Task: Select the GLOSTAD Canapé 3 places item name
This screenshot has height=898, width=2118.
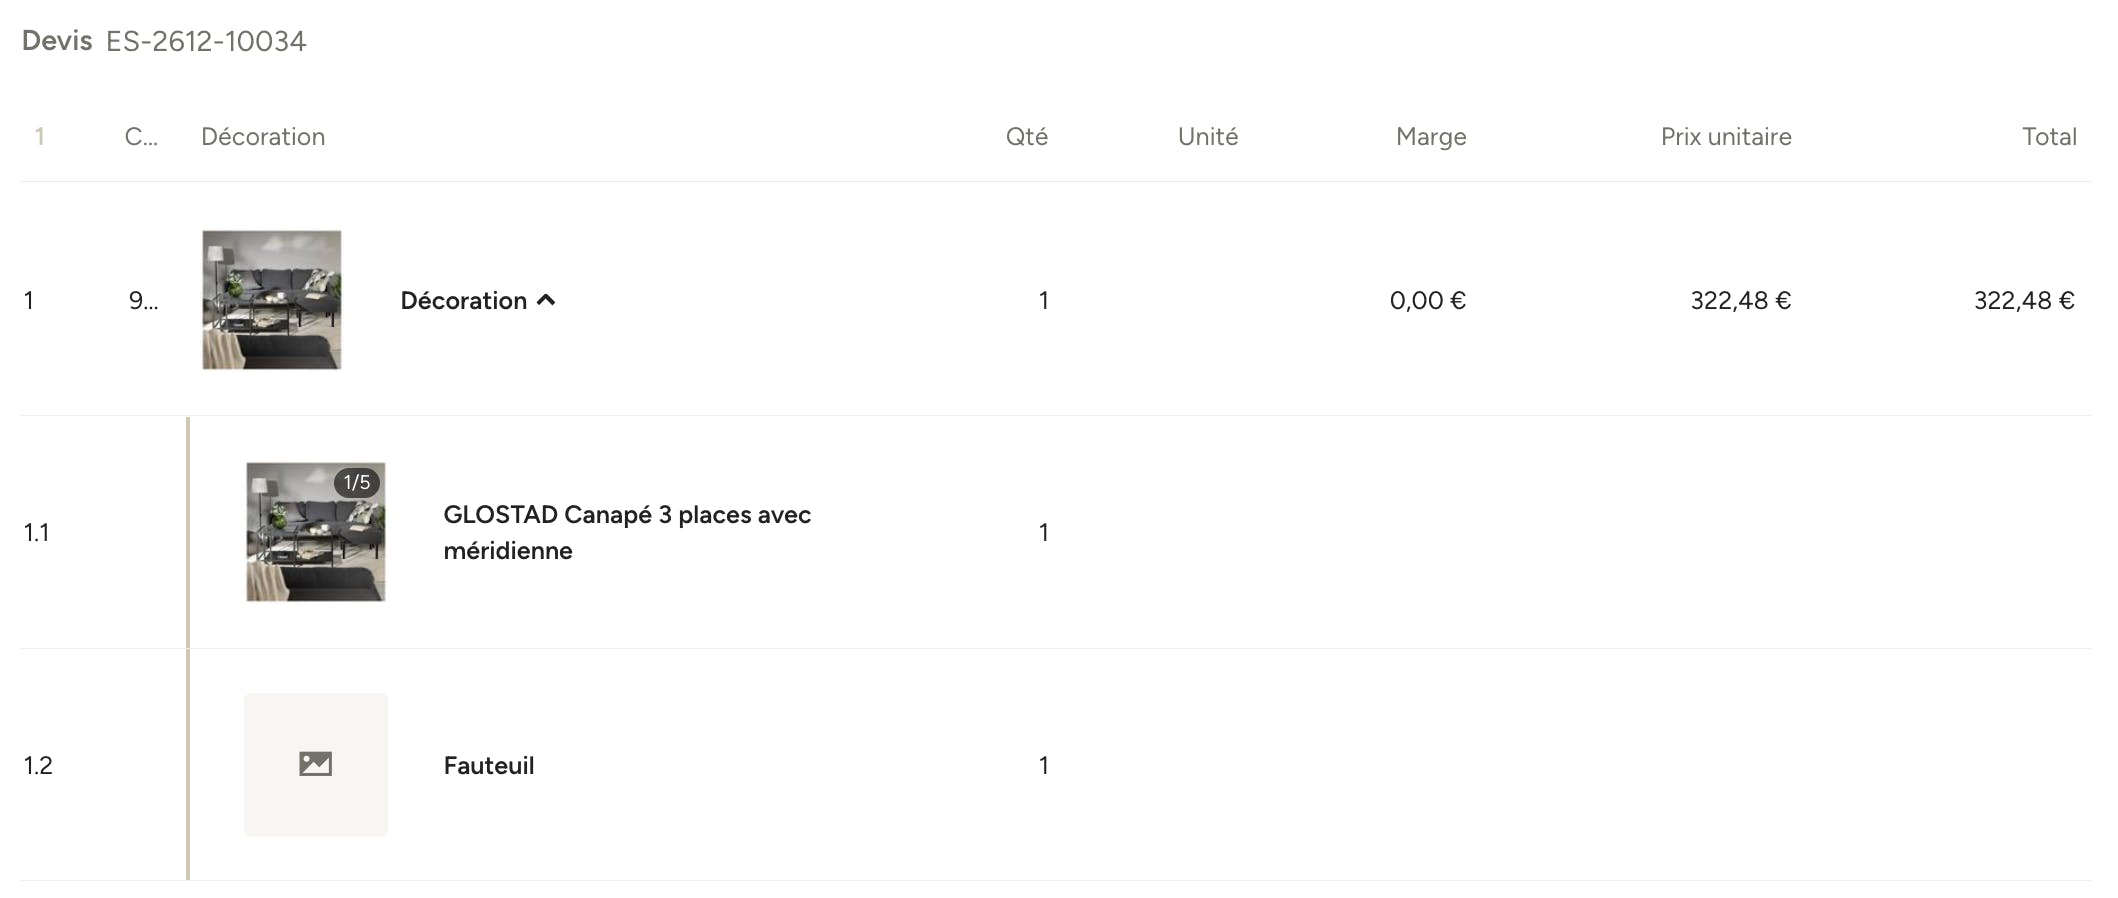Action: [627, 532]
